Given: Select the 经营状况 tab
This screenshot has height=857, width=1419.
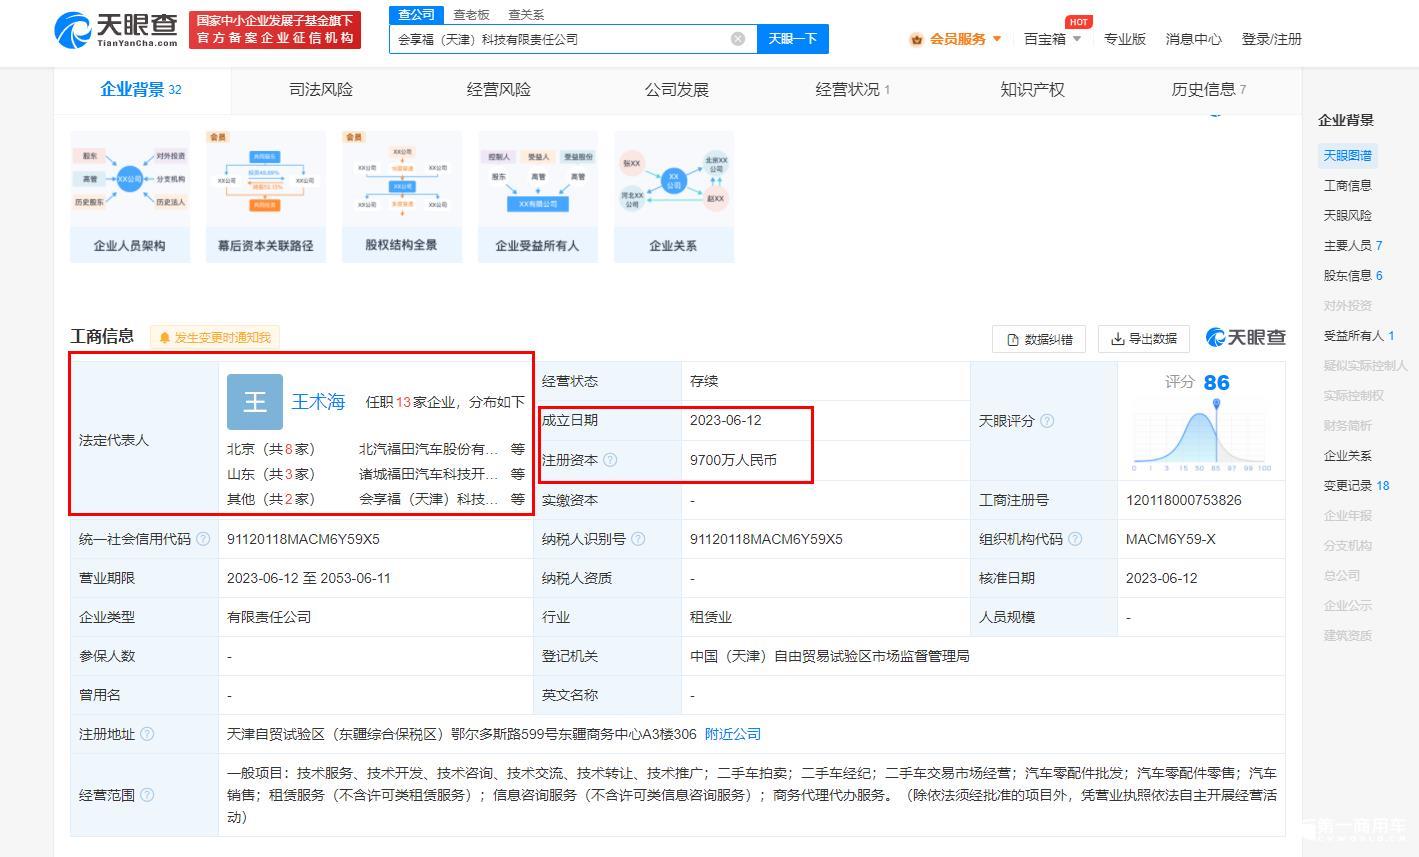Looking at the screenshot, I should pyautogui.click(x=852, y=90).
